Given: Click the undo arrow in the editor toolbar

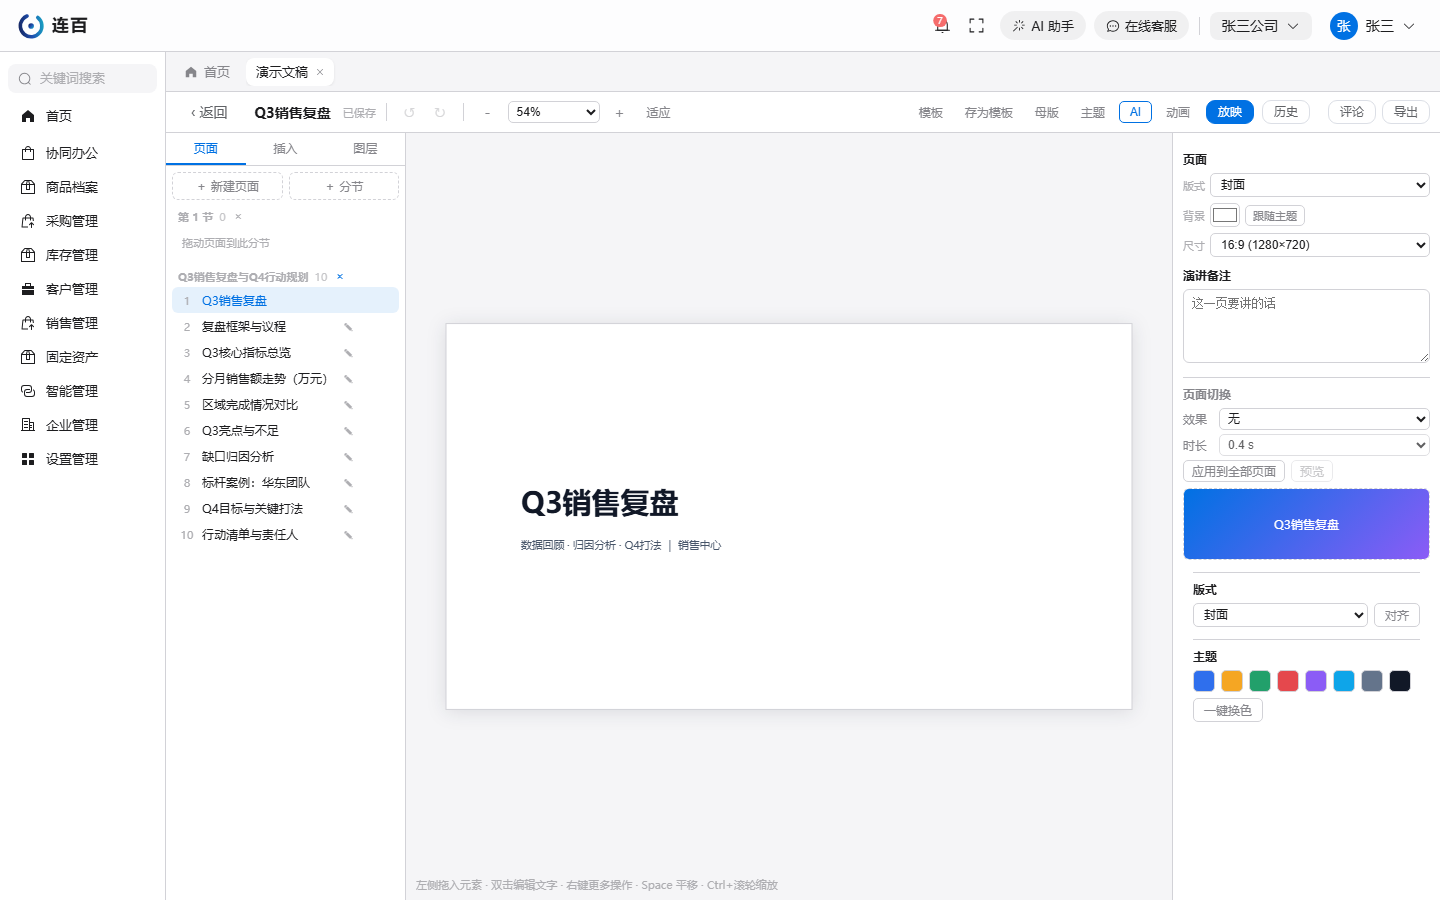Looking at the screenshot, I should (x=409, y=113).
